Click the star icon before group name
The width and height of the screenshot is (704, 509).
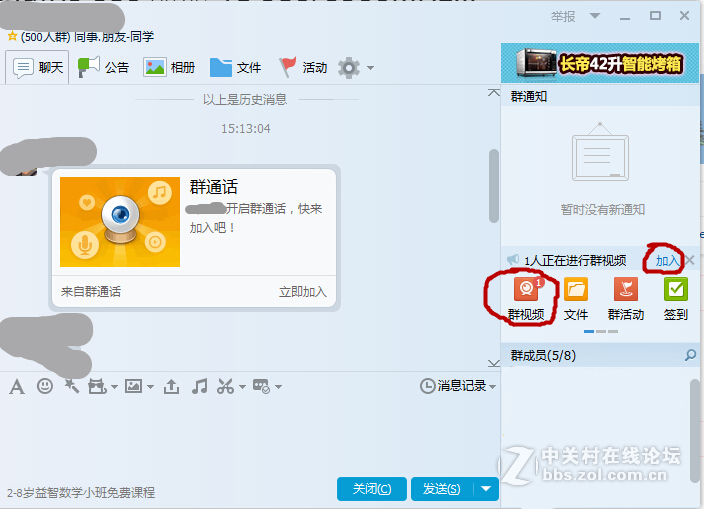coord(13,36)
